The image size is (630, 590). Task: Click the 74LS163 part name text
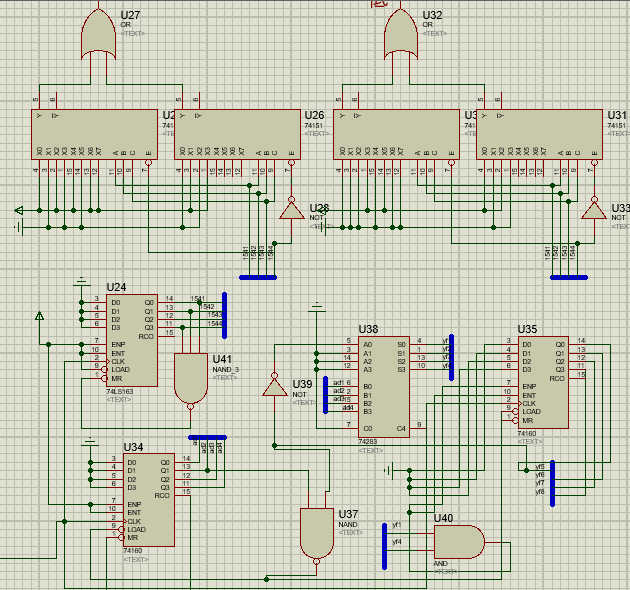click(x=120, y=391)
